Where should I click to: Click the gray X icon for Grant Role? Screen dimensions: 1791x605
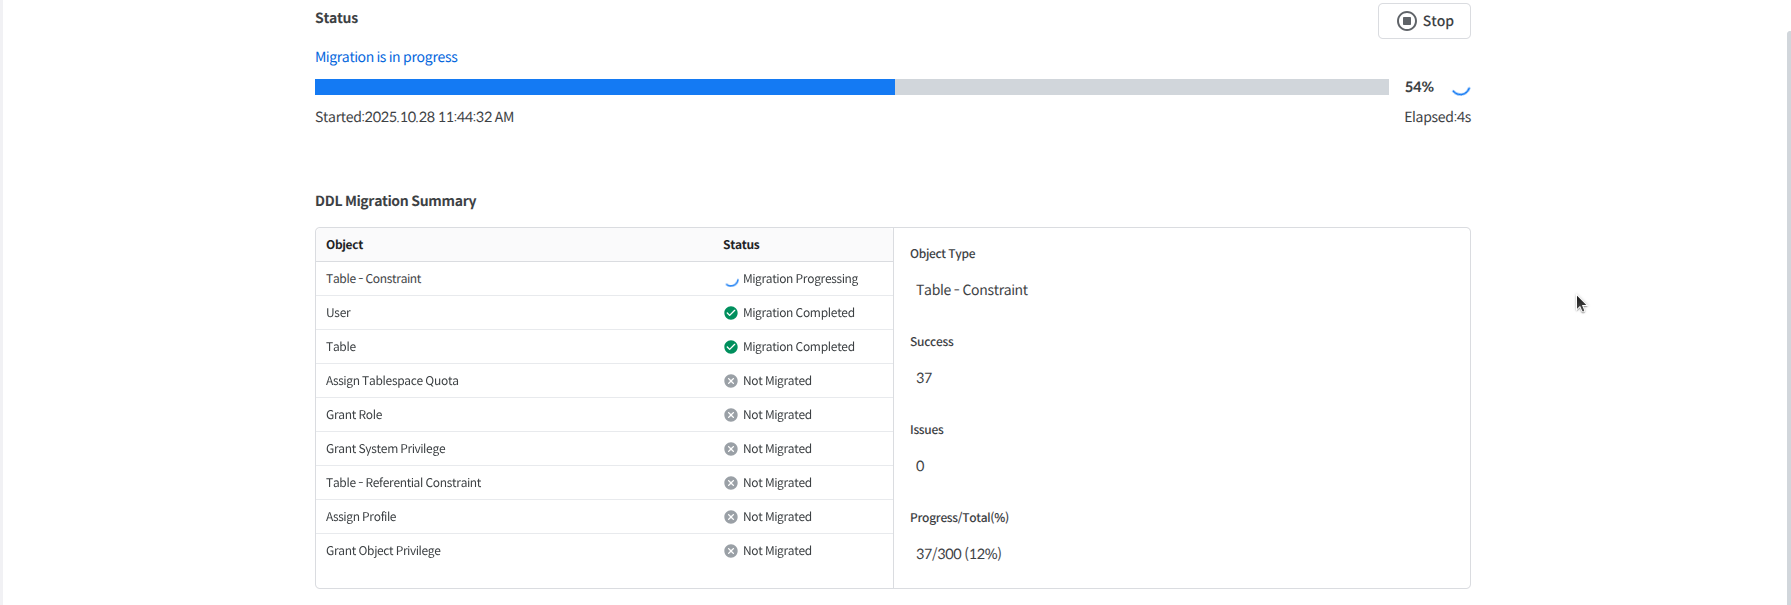(731, 415)
